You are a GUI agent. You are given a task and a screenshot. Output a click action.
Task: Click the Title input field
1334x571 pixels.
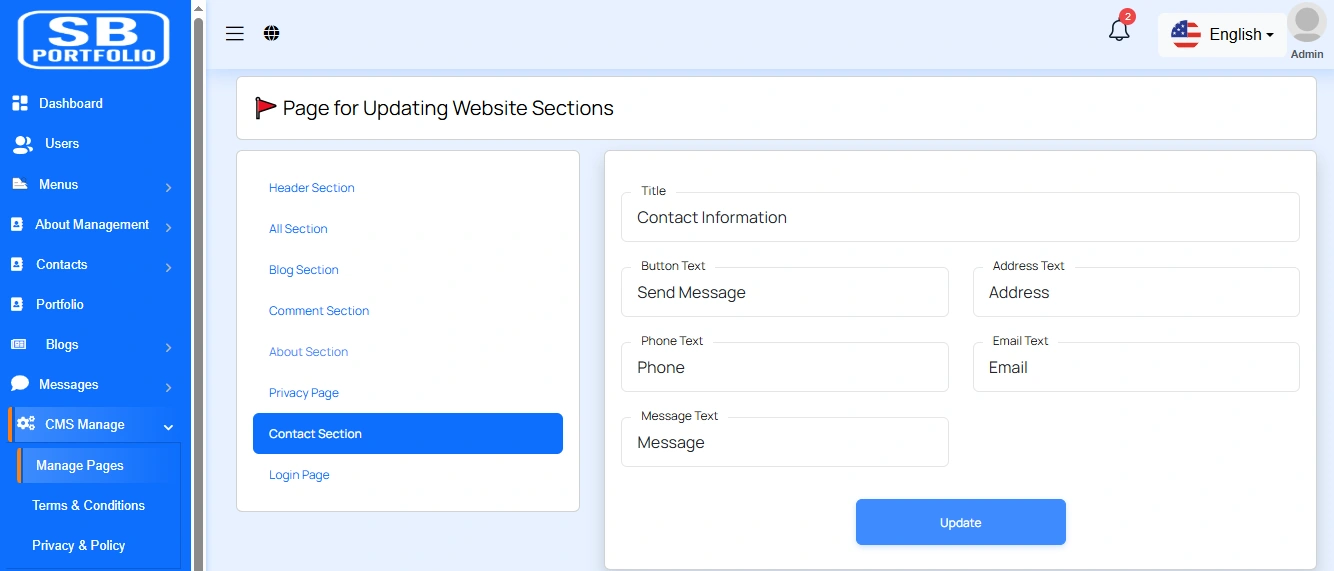pos(960,218)
